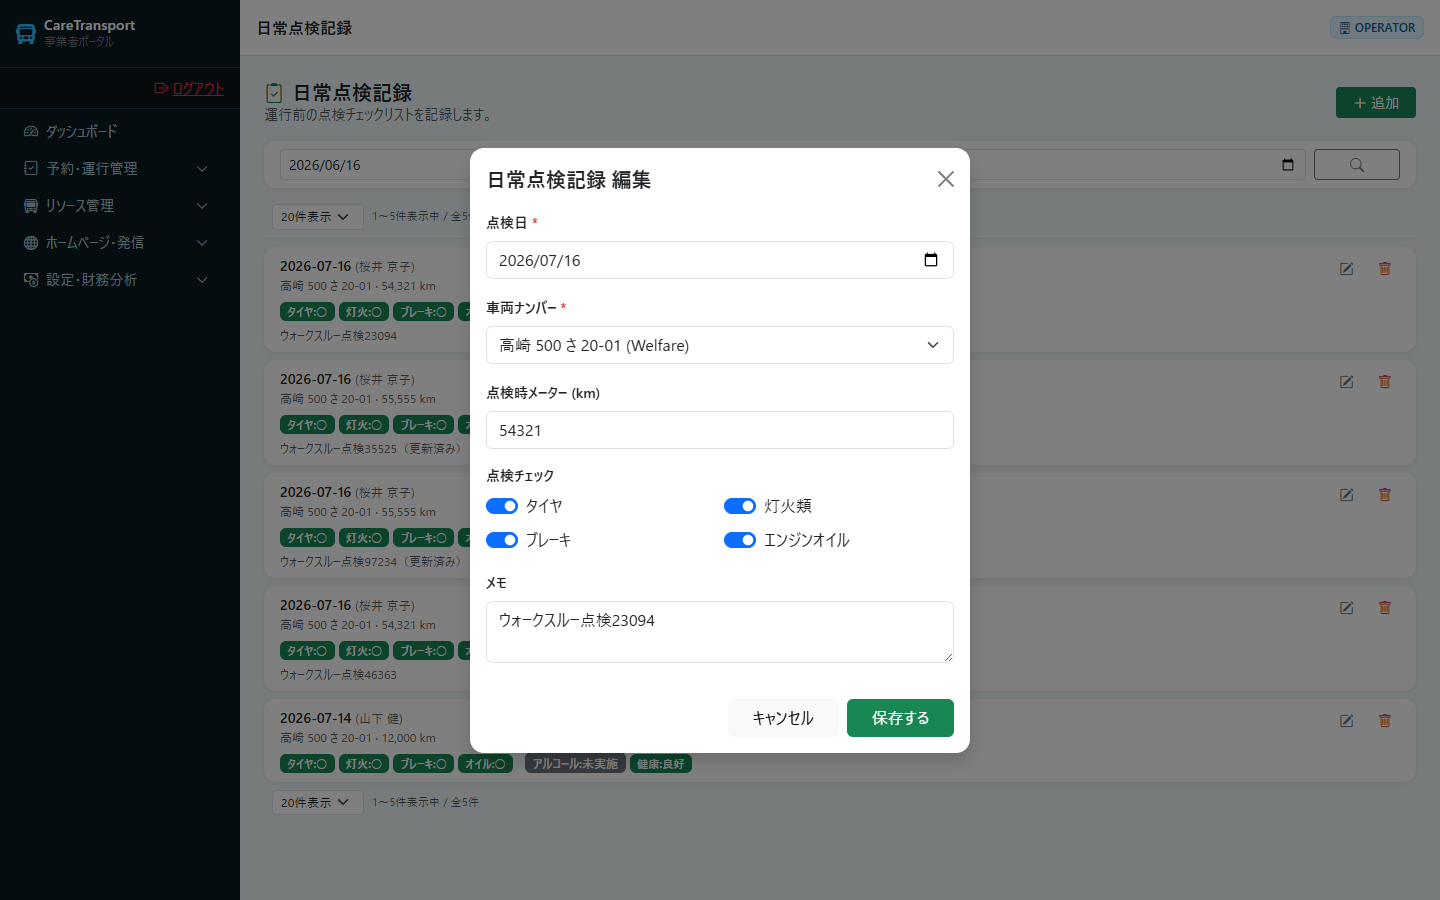This screenshot has height=900, width=1440.
Task: Open calendar picker in top date filter
Action: [x=1288, y=165]
